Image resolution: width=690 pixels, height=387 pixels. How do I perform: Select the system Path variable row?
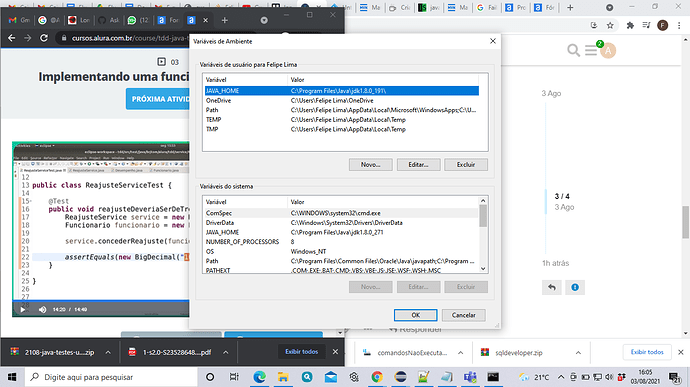click(341, 261)
